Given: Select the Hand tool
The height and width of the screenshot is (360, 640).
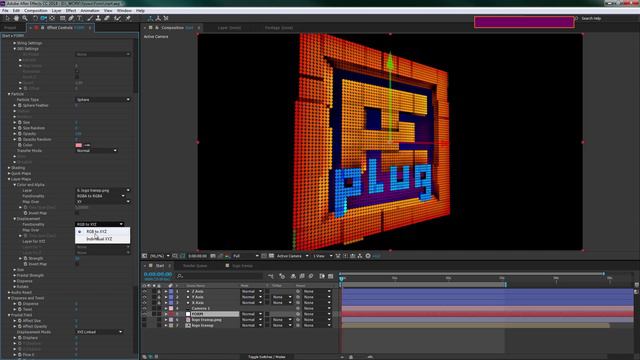Looking at the screenshot, I should tap(16, 18).
